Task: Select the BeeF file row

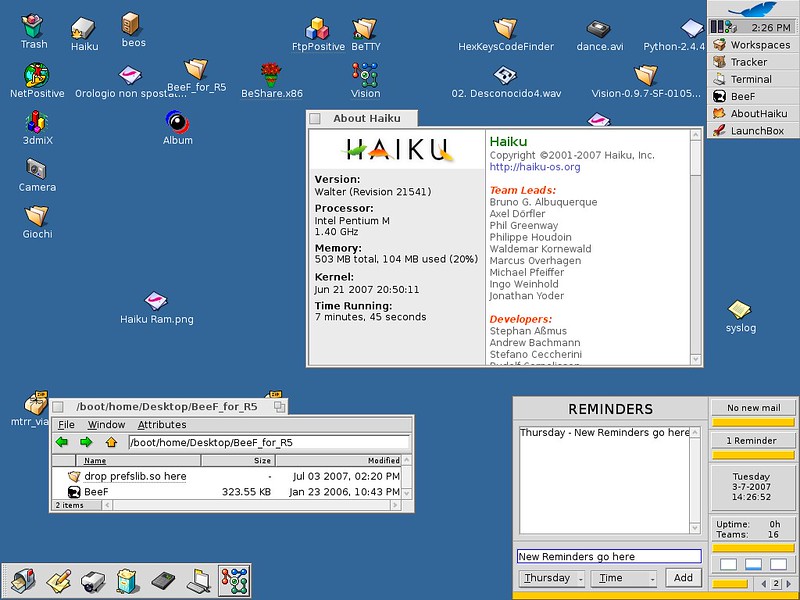Action: (x=227, y=492)
